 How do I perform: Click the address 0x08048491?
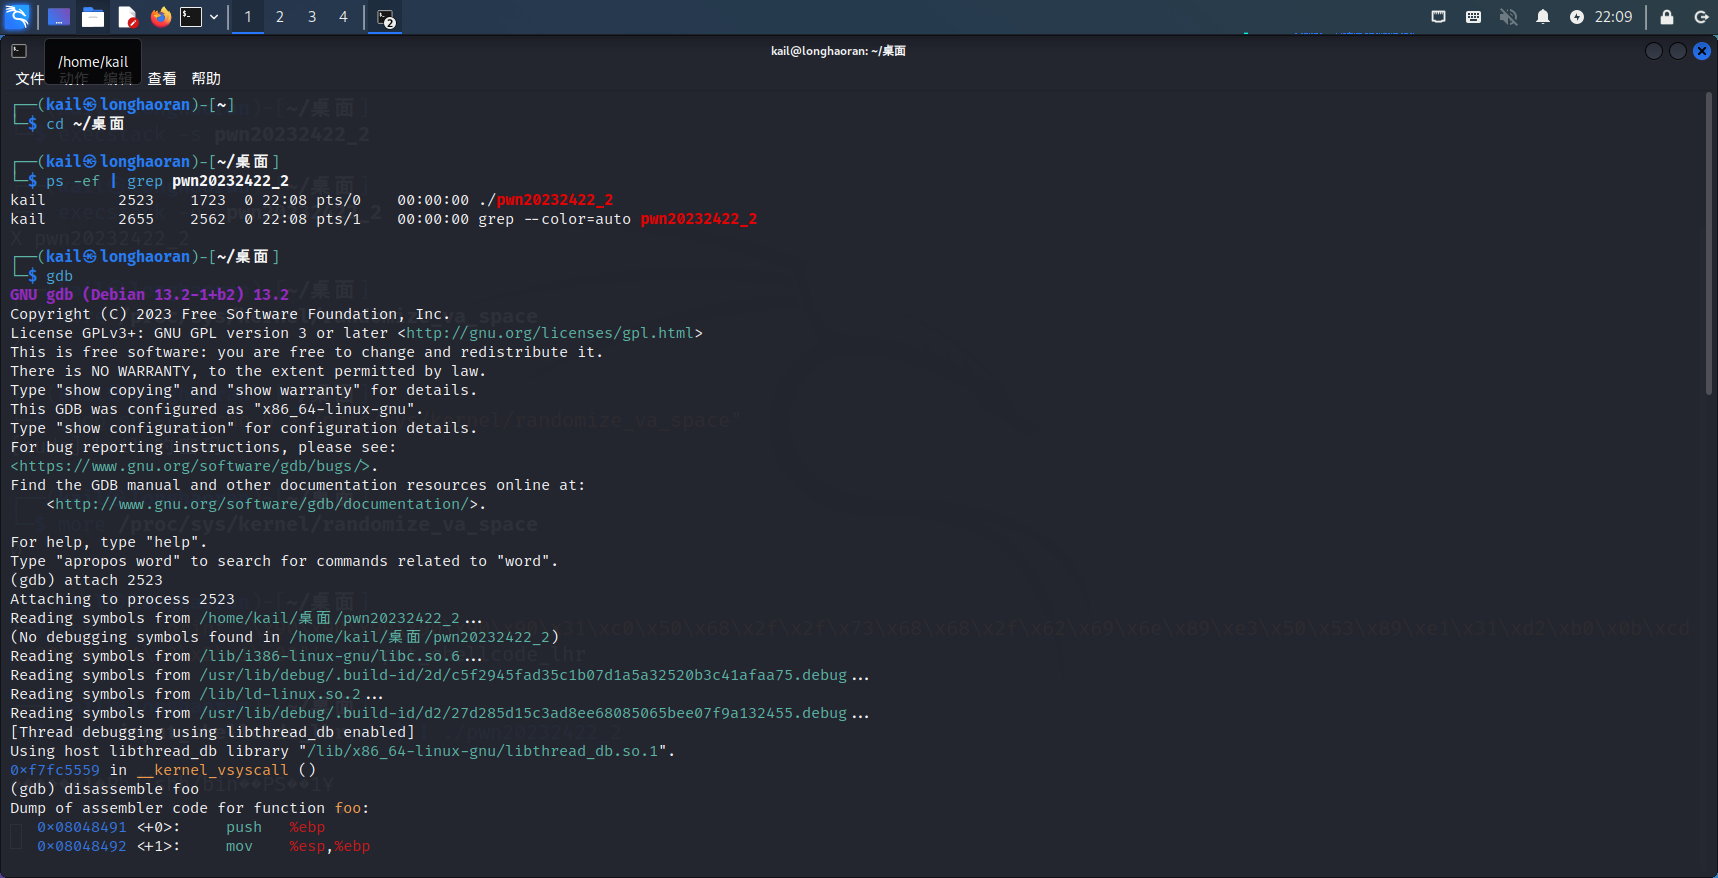click(82, 827)
